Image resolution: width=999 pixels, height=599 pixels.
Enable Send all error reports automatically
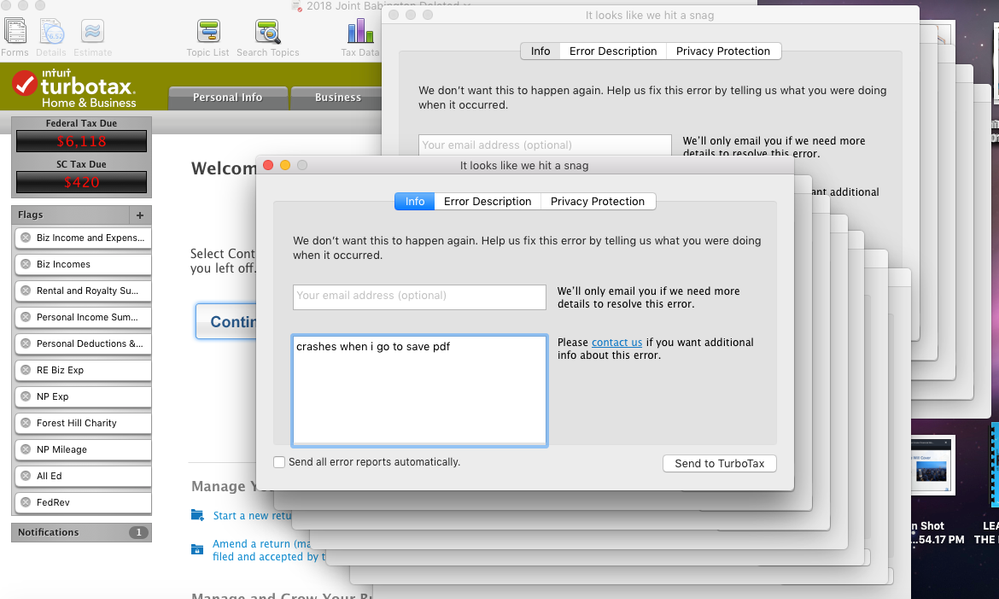(x=279, y=462)
